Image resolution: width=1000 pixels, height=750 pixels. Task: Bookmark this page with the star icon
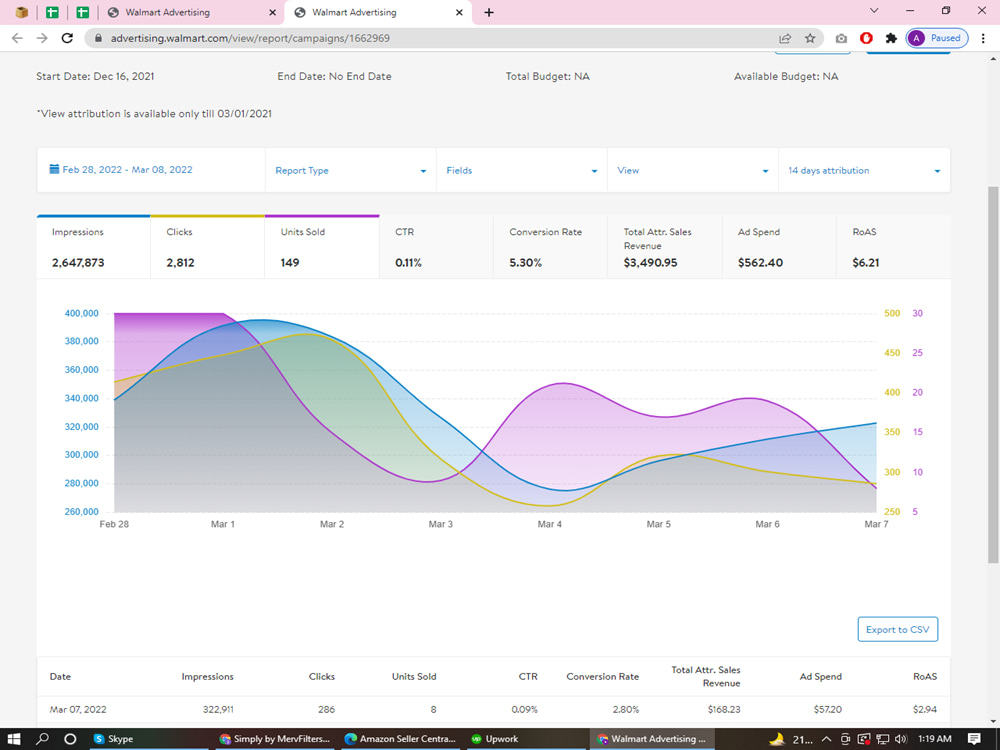pos(810,38)
